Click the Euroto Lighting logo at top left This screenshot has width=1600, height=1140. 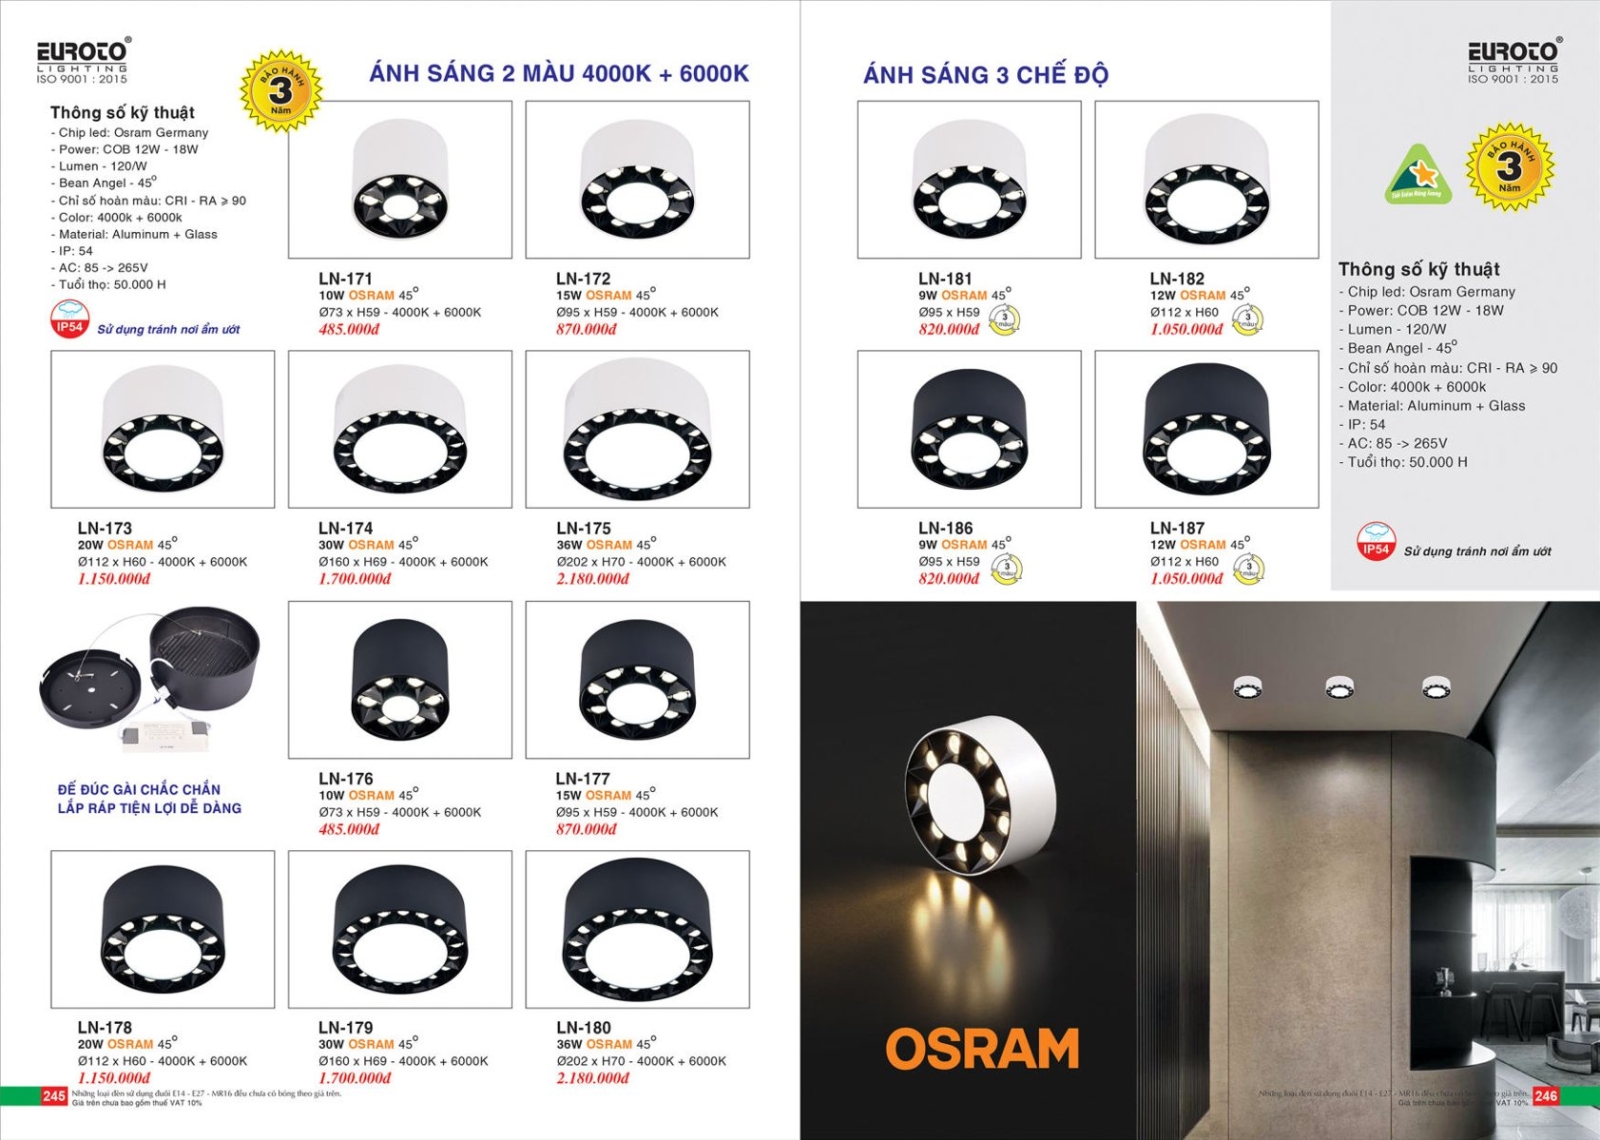pos(83,61)
